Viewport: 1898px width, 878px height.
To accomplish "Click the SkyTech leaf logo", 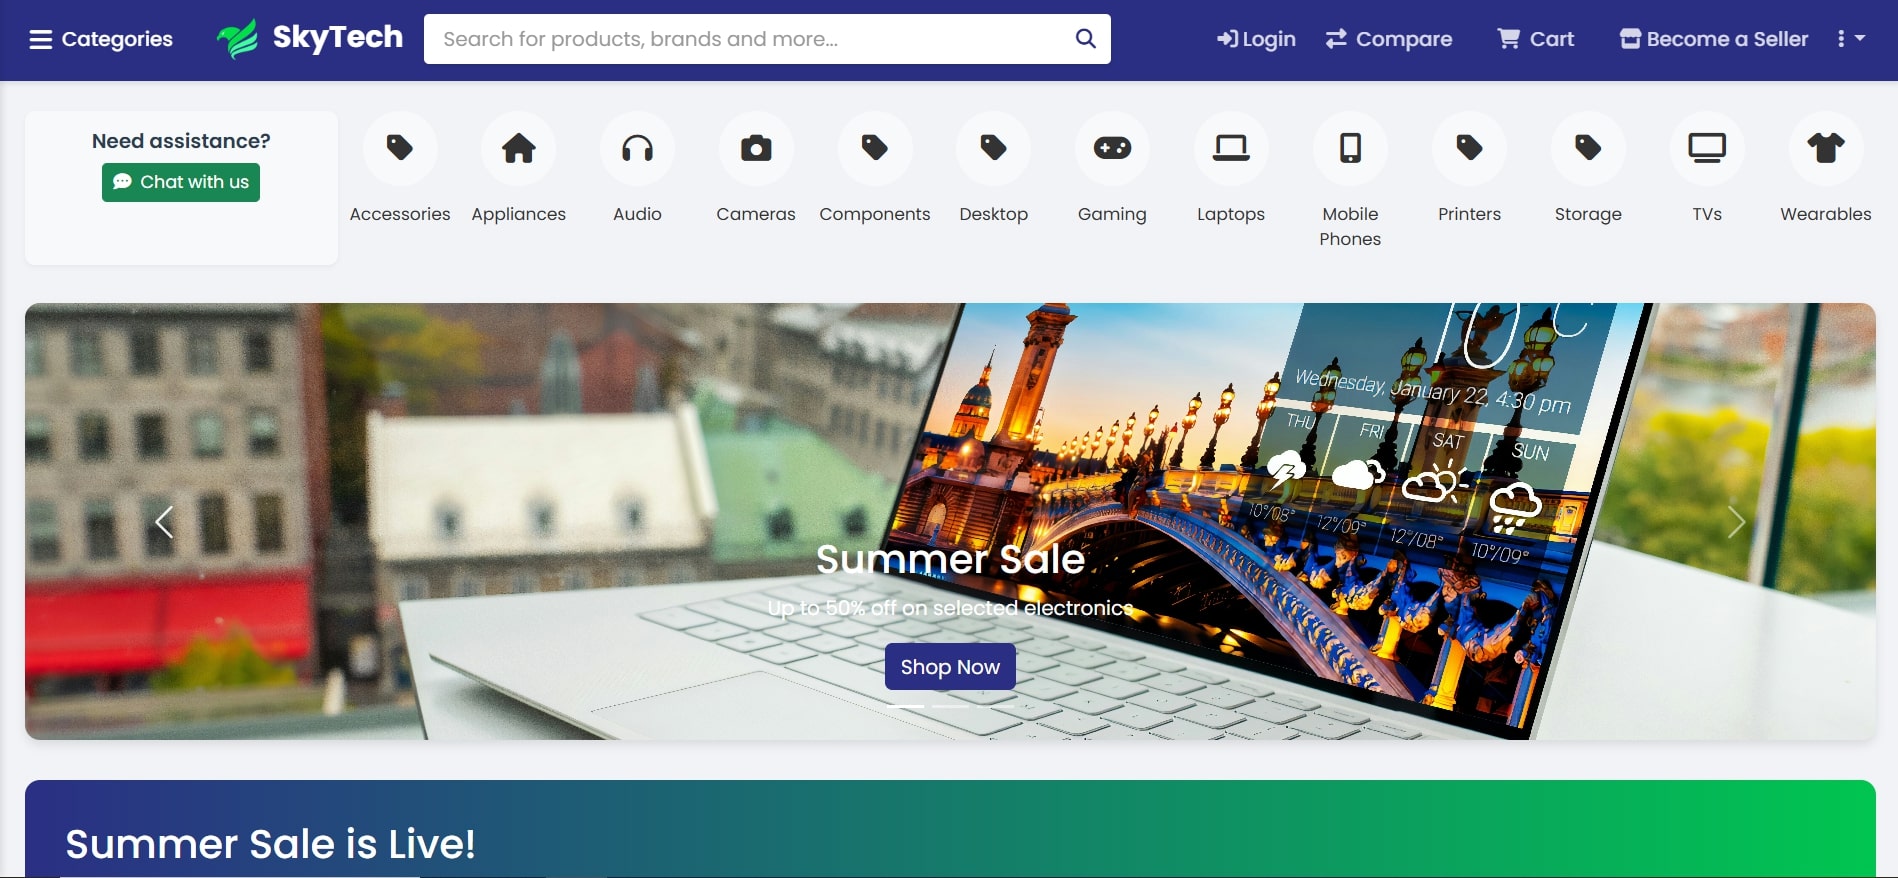I will point(238,39).
